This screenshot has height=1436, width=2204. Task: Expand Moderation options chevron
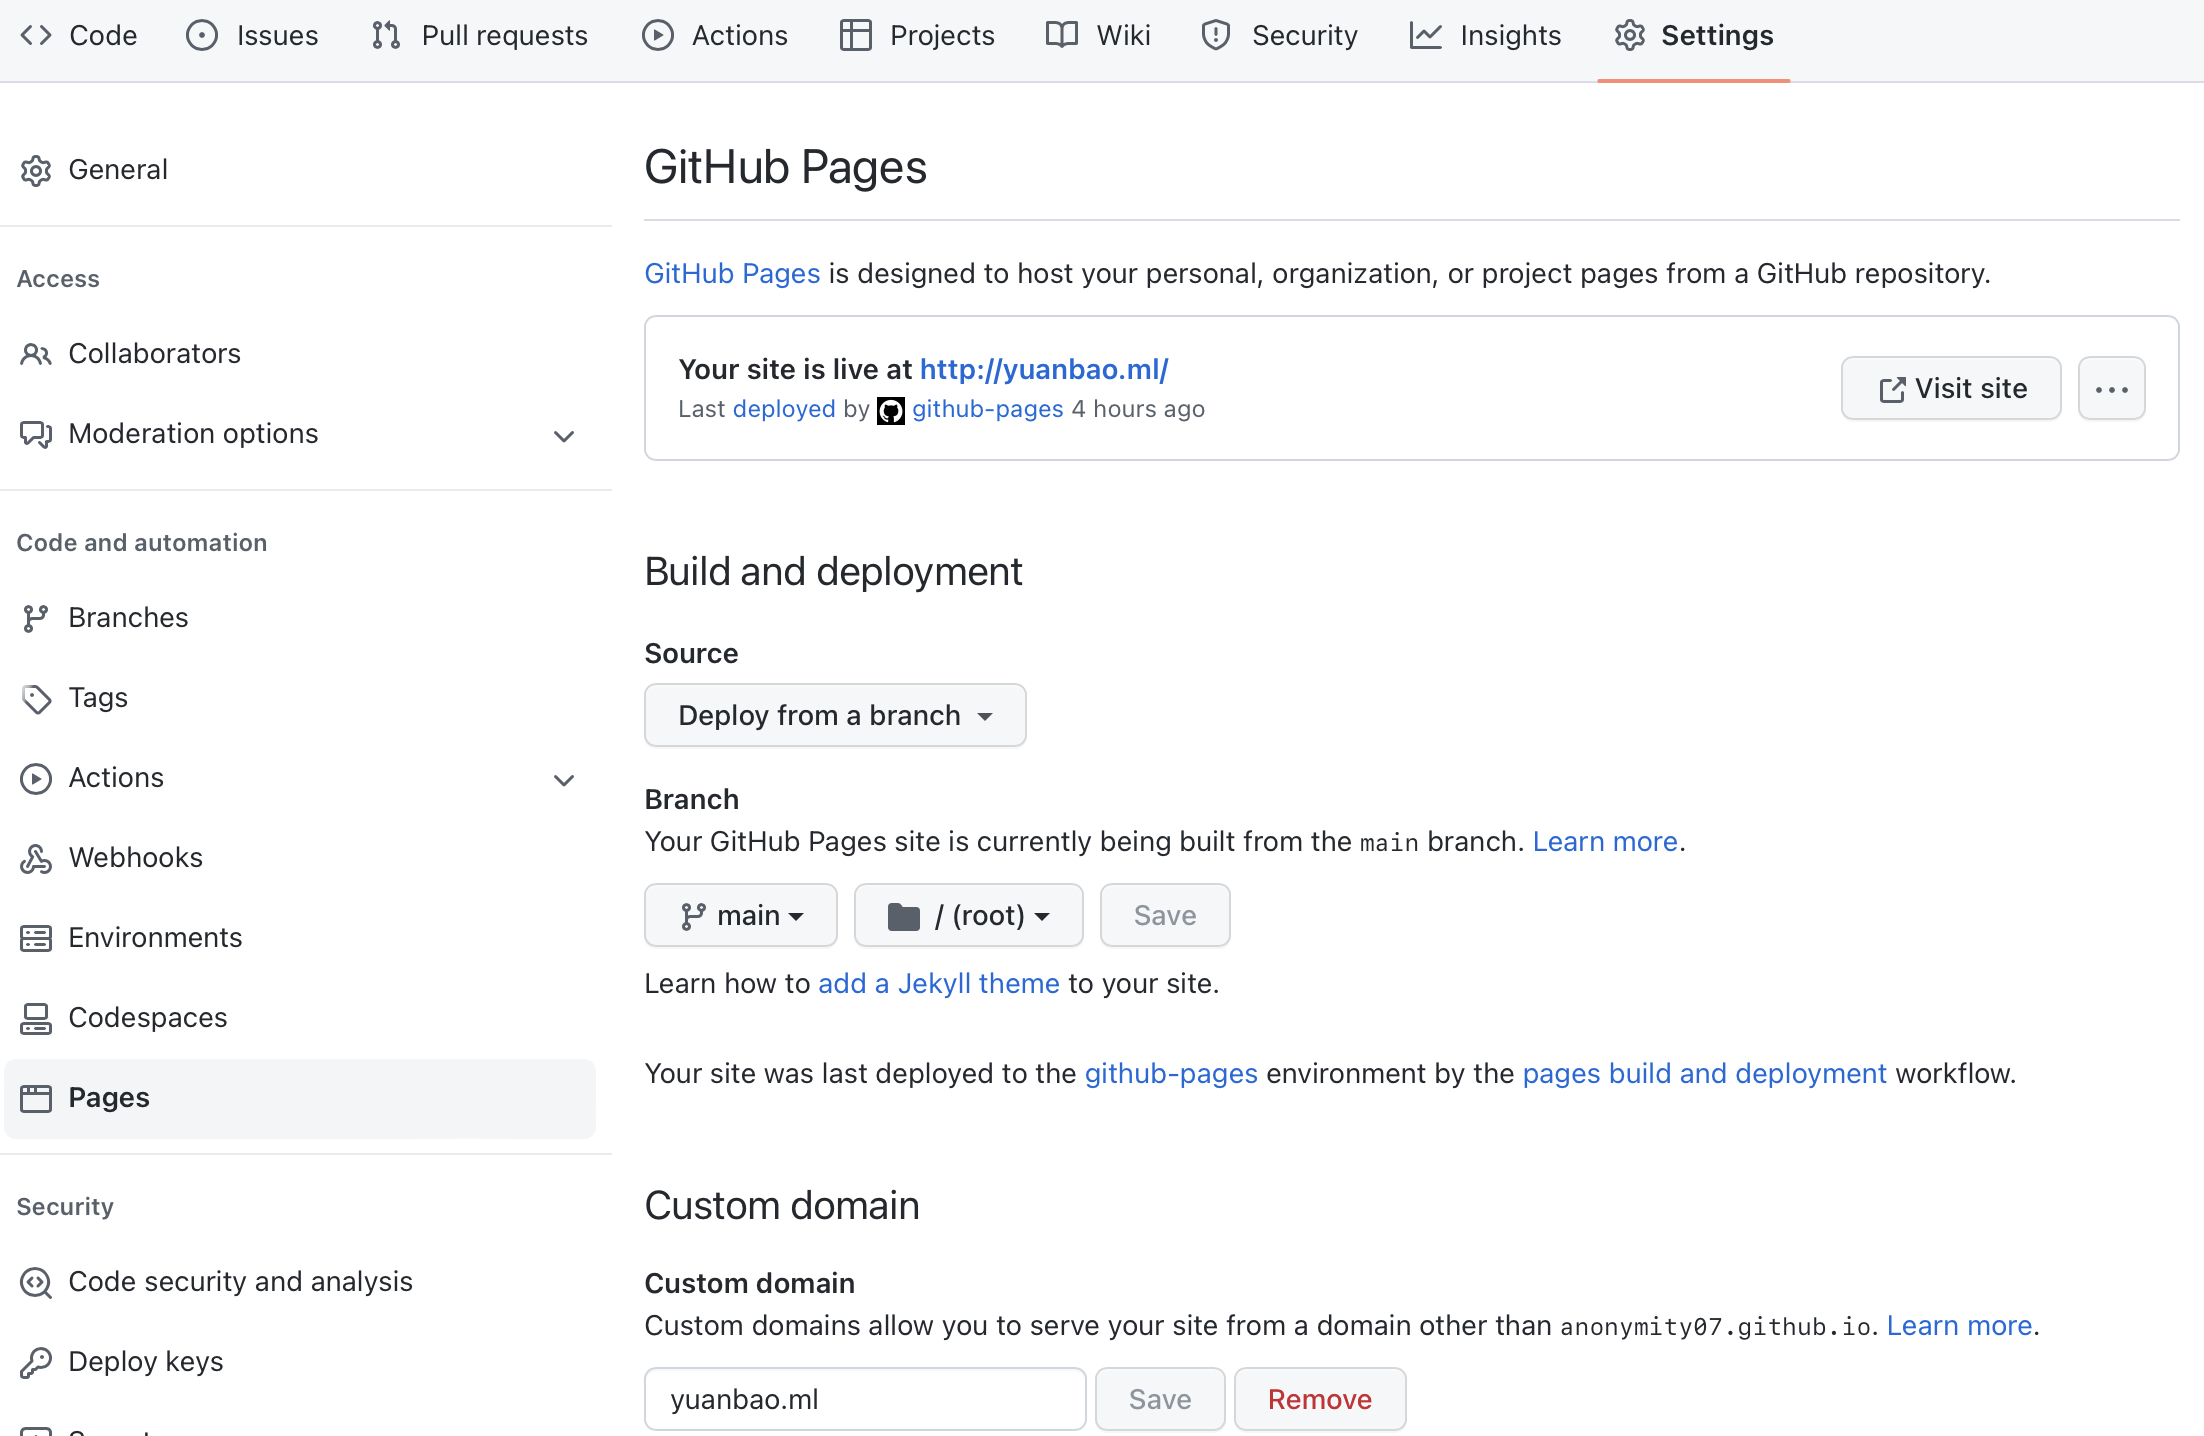[564, 436]
